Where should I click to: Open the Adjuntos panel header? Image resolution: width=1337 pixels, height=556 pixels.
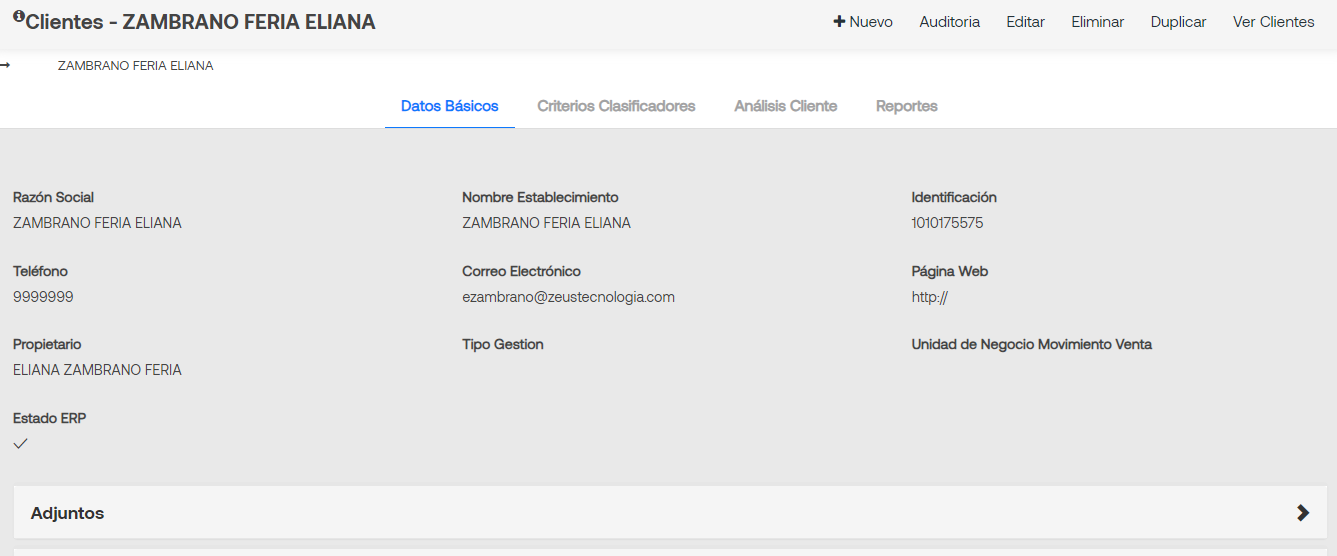[x=670, y=512]
